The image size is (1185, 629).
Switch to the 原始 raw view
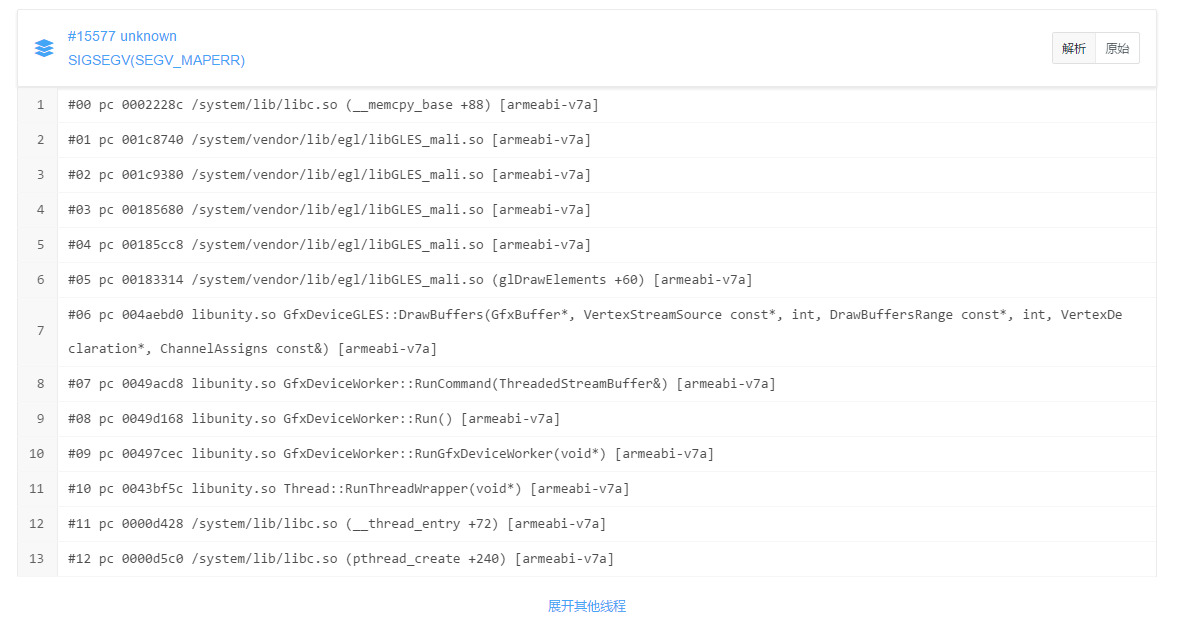[x=1117, y=48]
